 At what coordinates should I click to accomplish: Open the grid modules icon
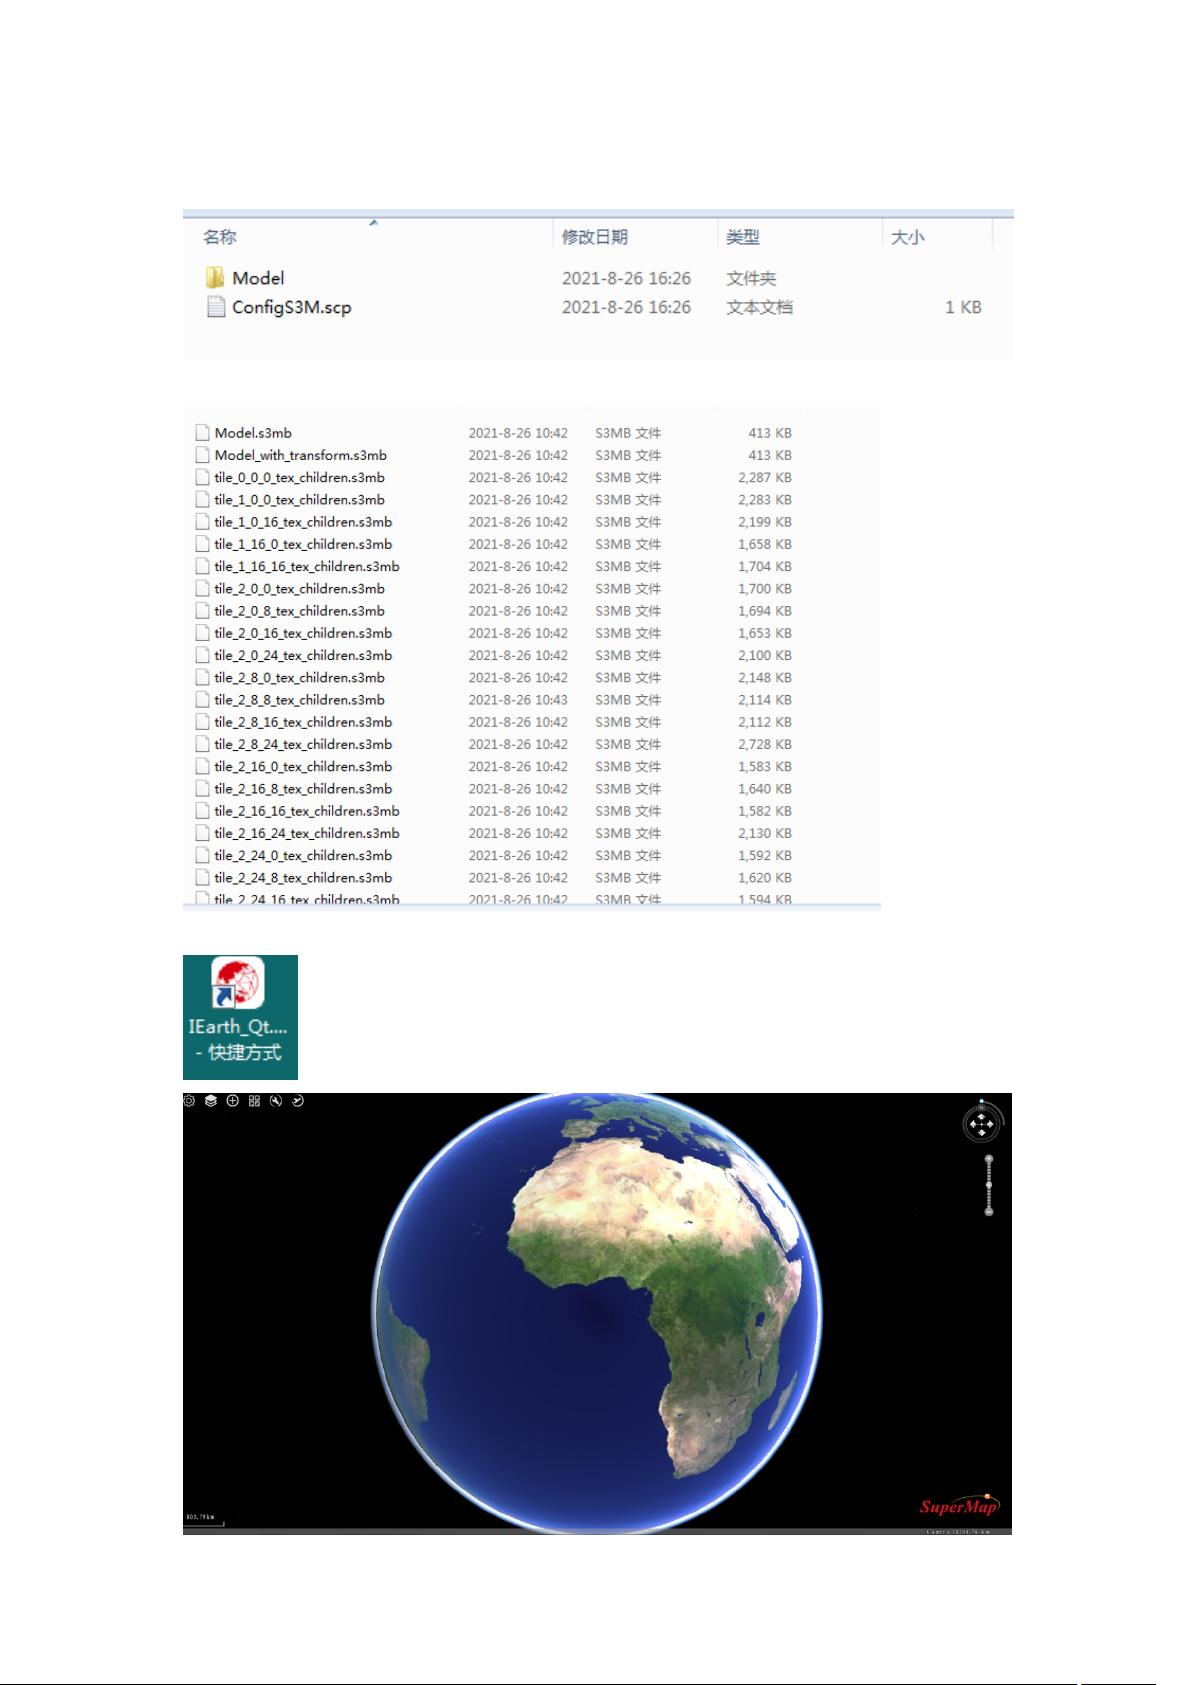click(x=254, y=1101)
